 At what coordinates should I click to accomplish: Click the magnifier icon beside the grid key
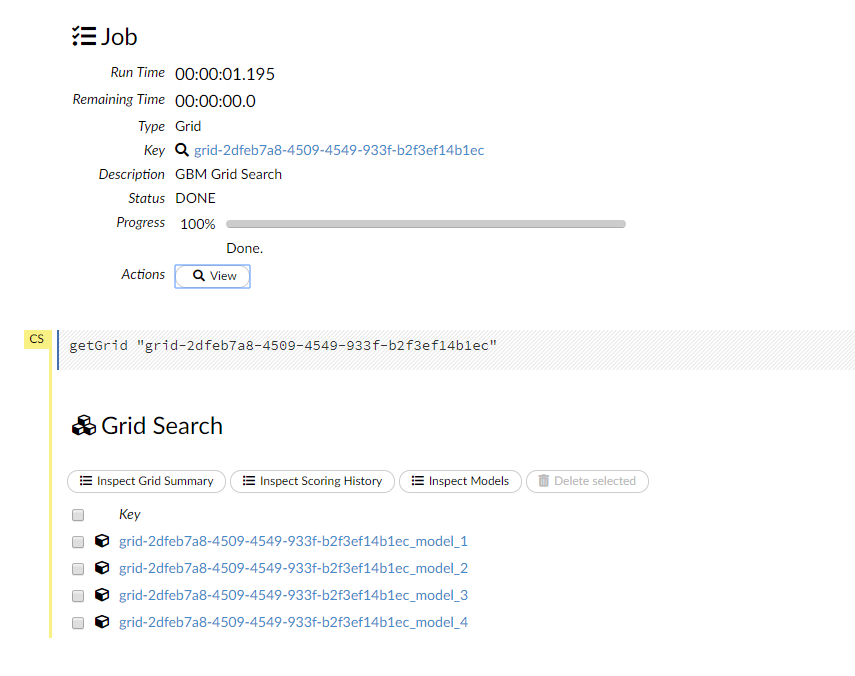(182, 150)
